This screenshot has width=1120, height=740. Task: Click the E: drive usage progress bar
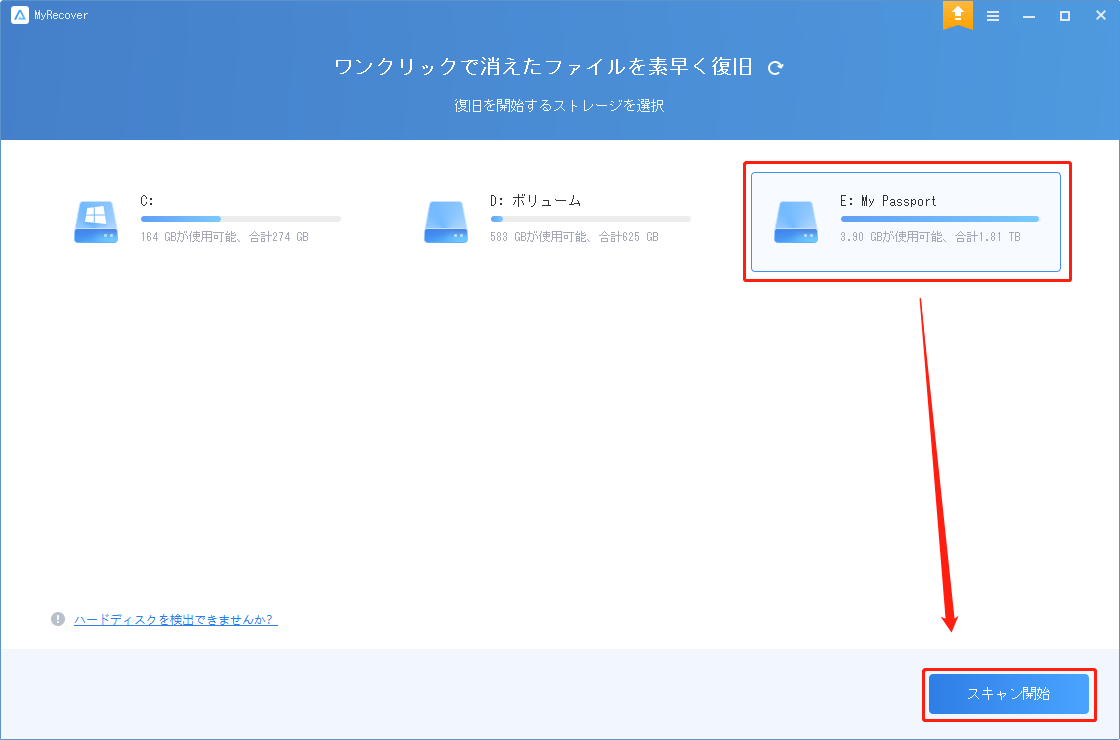(x=940, y=218)
